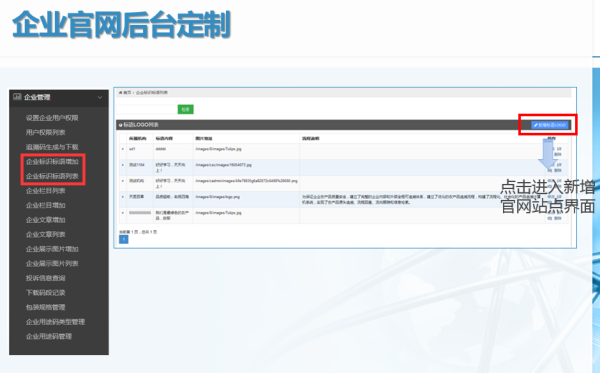Screen dimensions: 600x373
Task: Open 企业展示图片列表 menu item
Action: [x=52, y=264]
